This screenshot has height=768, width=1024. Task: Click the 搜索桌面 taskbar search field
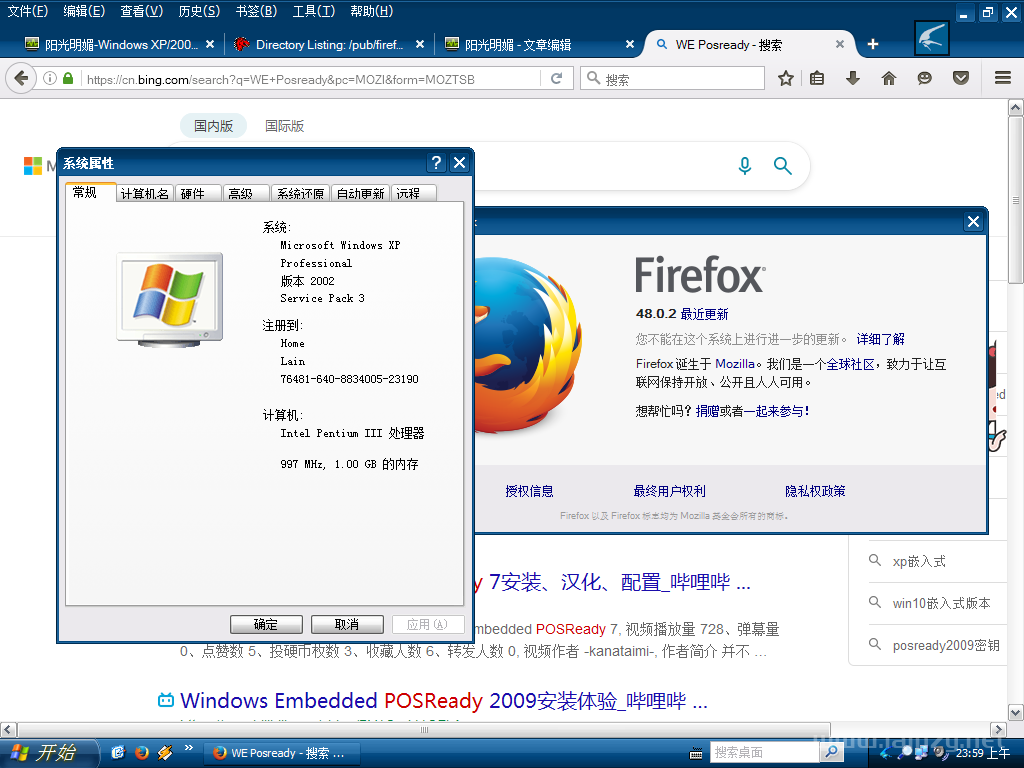[x=764, y=752]
